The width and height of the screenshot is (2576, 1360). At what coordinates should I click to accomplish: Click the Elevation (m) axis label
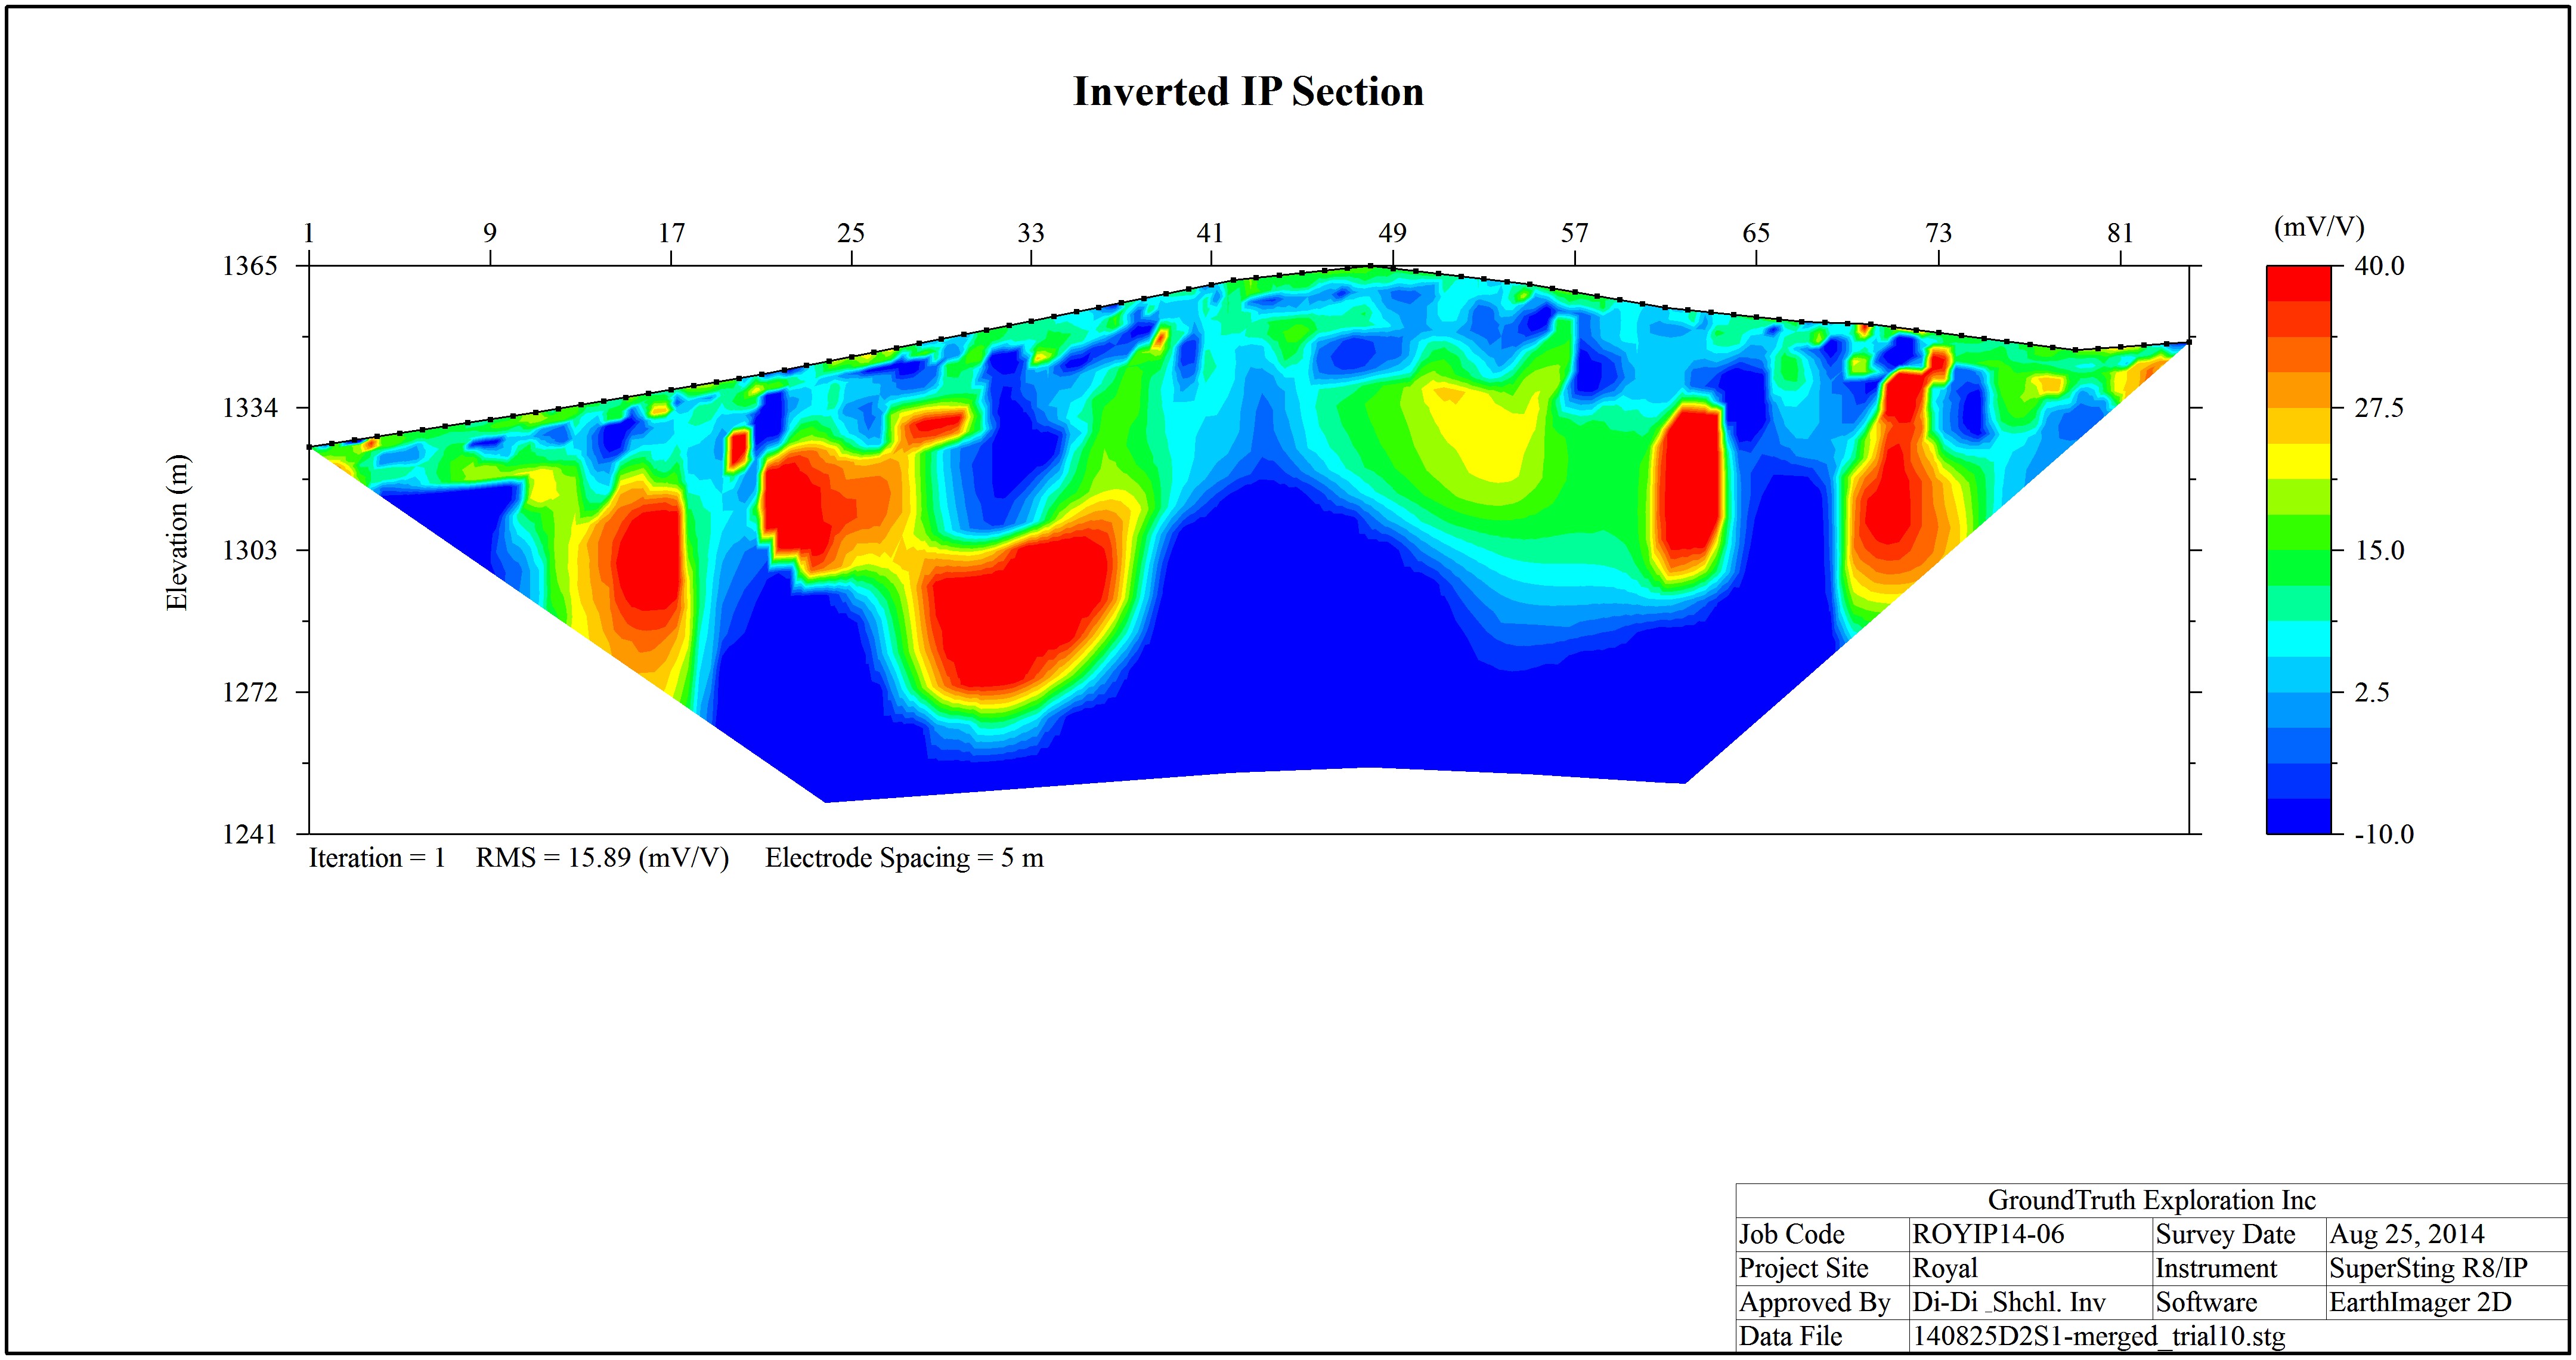coord(177,532)
